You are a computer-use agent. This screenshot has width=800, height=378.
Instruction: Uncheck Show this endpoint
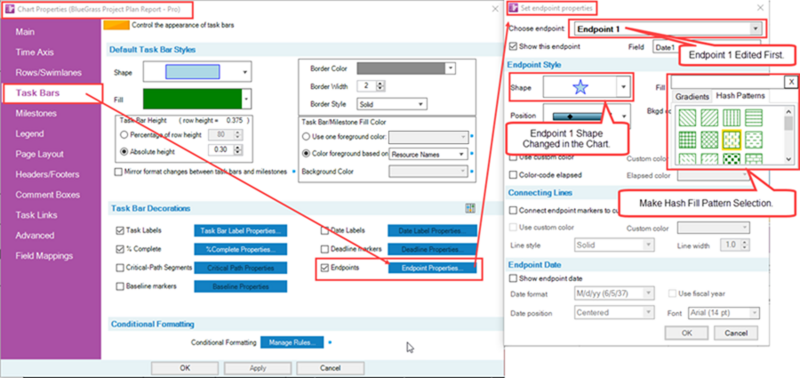[514, 46]
